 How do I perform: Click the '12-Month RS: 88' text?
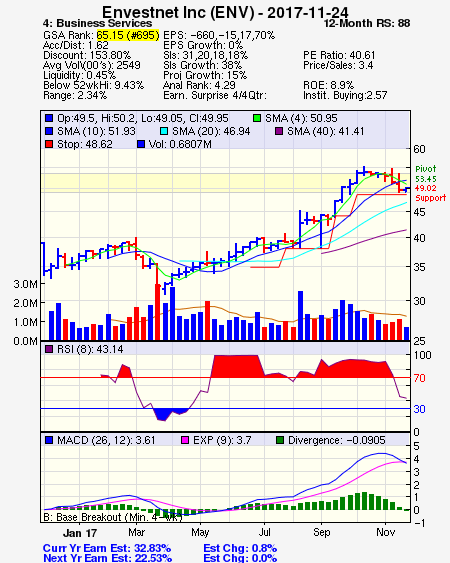point(367,23)
